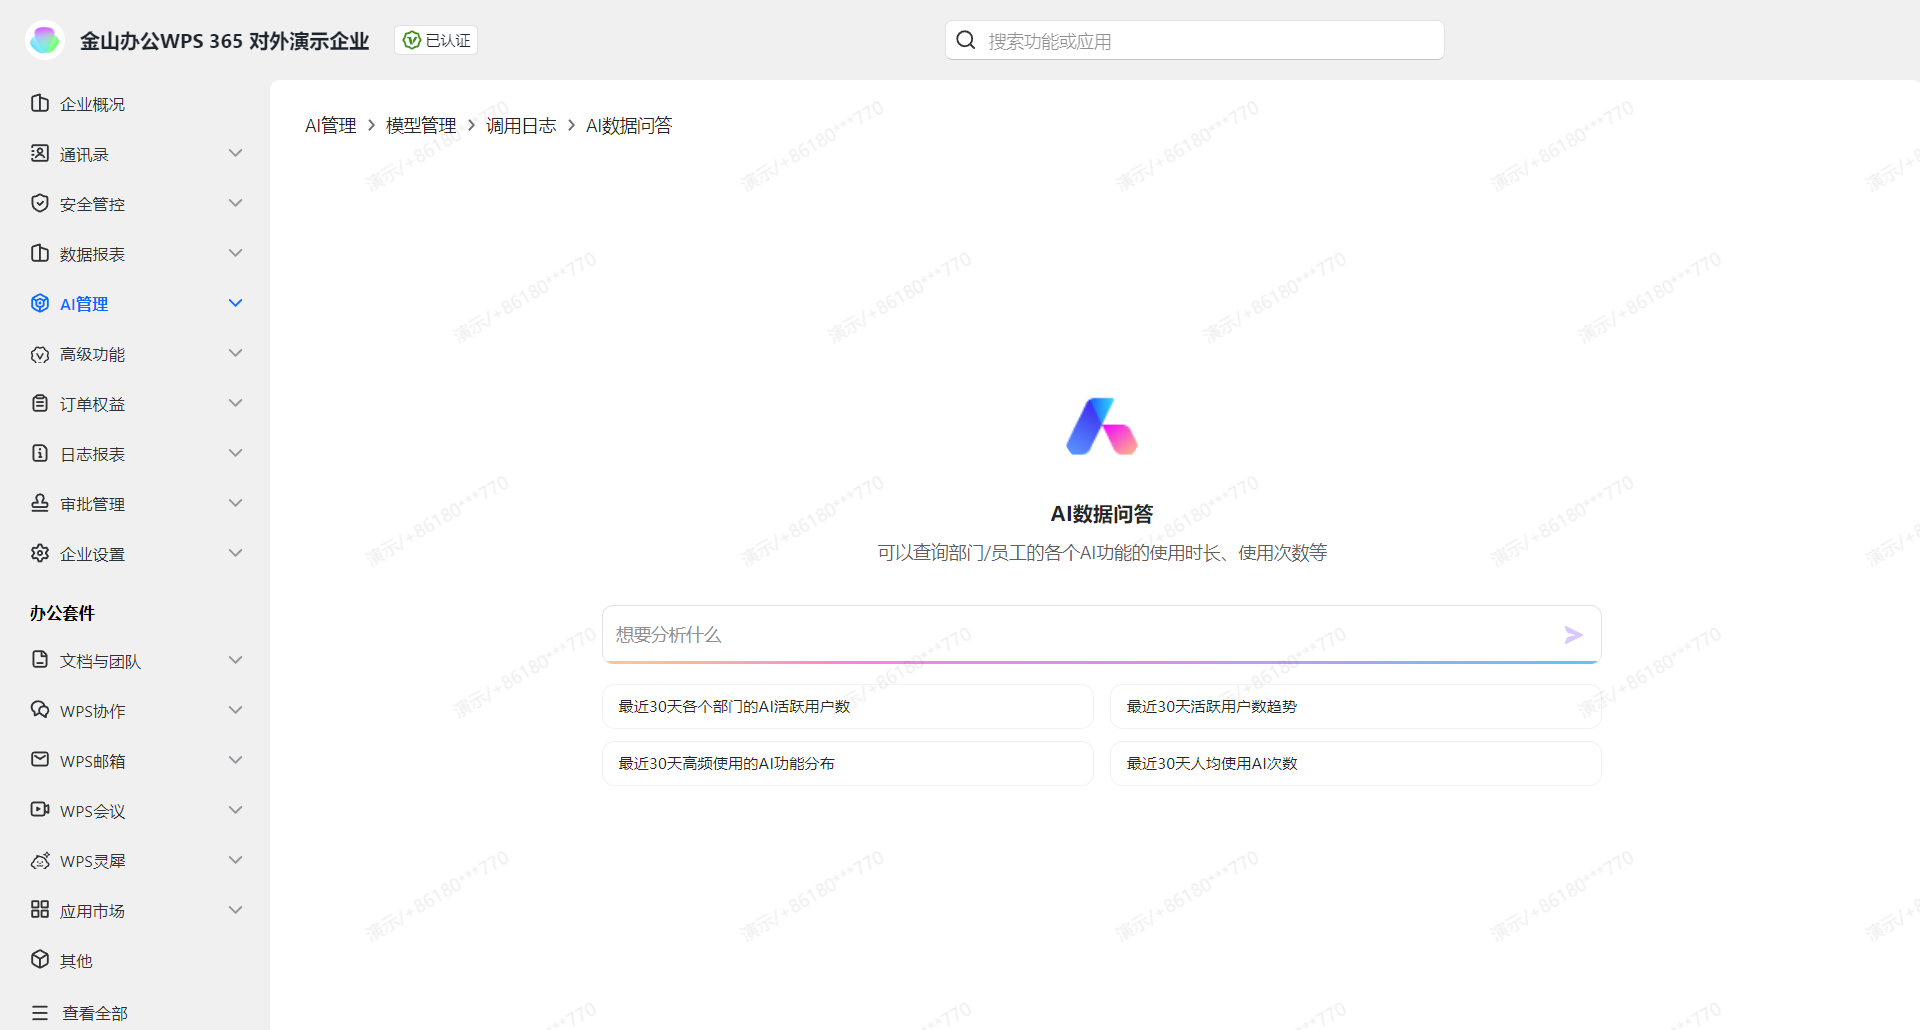Choose 最近30天人均使用AI次数 suggestion

tap(1356, 763)
